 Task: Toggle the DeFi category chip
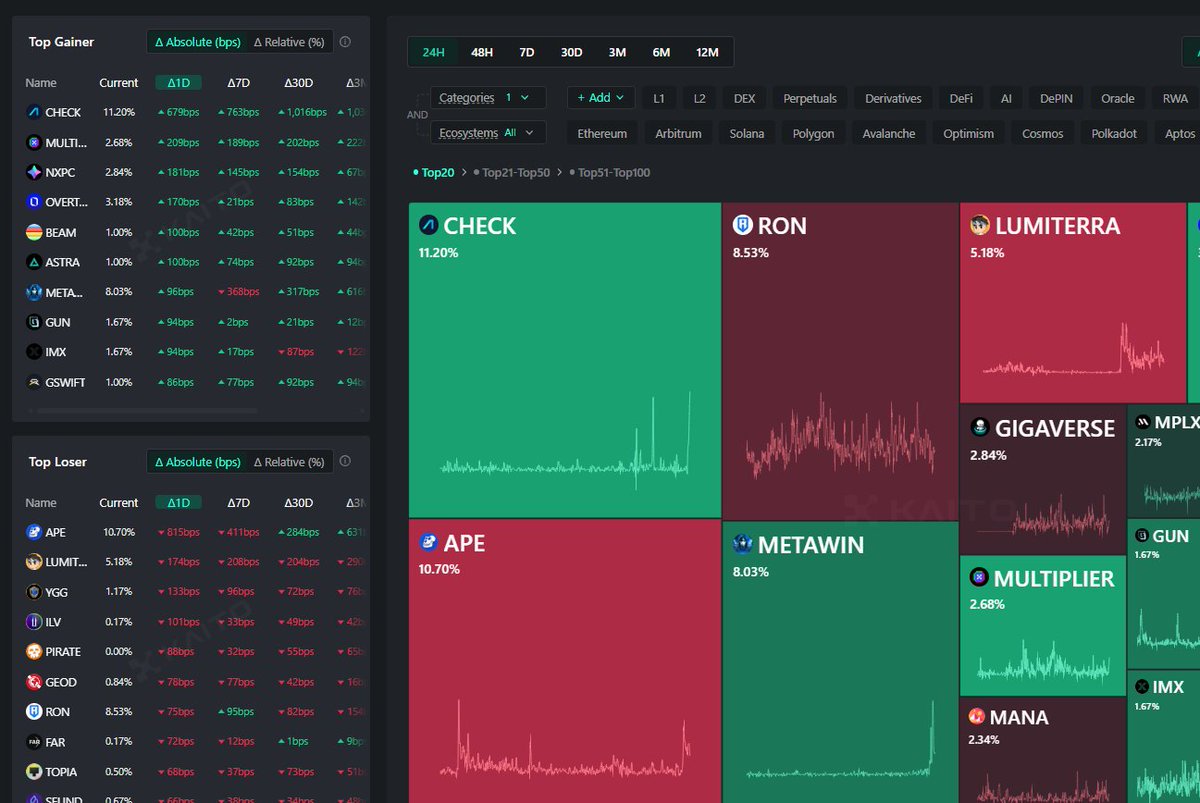coord(961,98)
